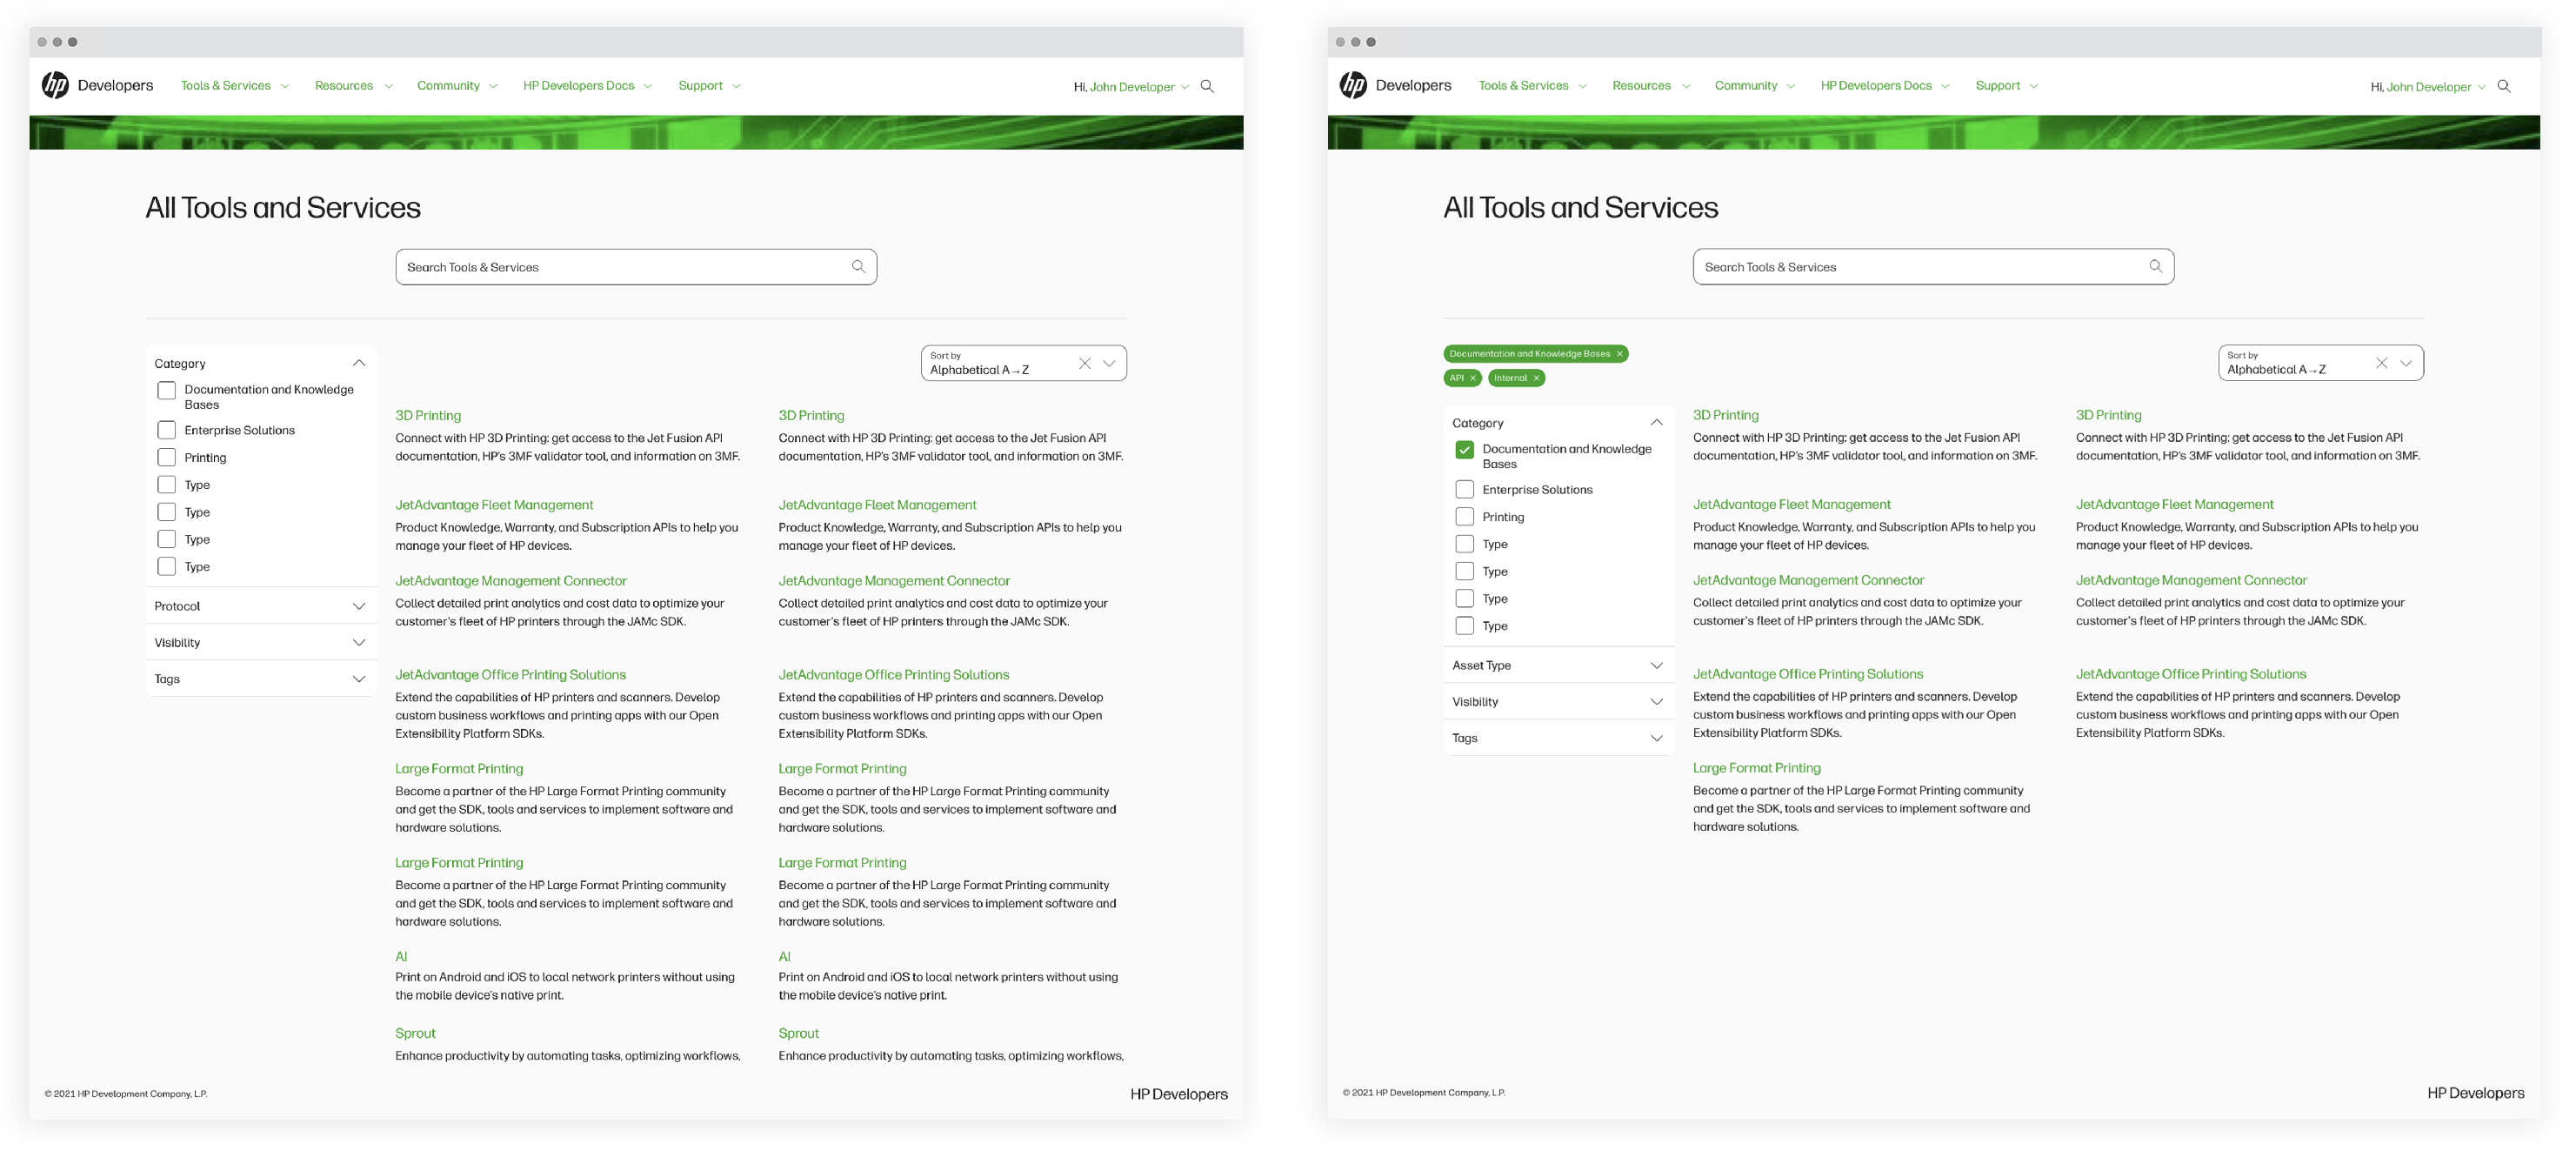
Task: Open Sort by dropdown in left window
Action: pos(1109,364)
